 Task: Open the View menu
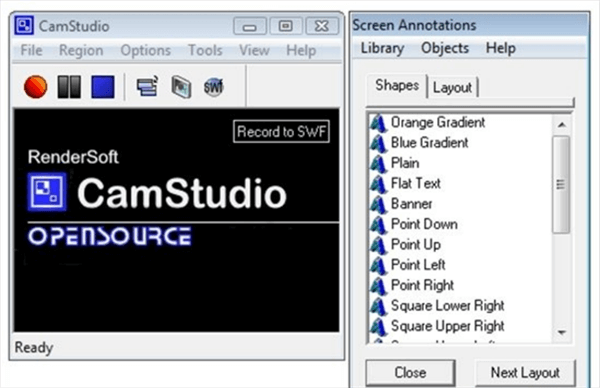point(254,50)
